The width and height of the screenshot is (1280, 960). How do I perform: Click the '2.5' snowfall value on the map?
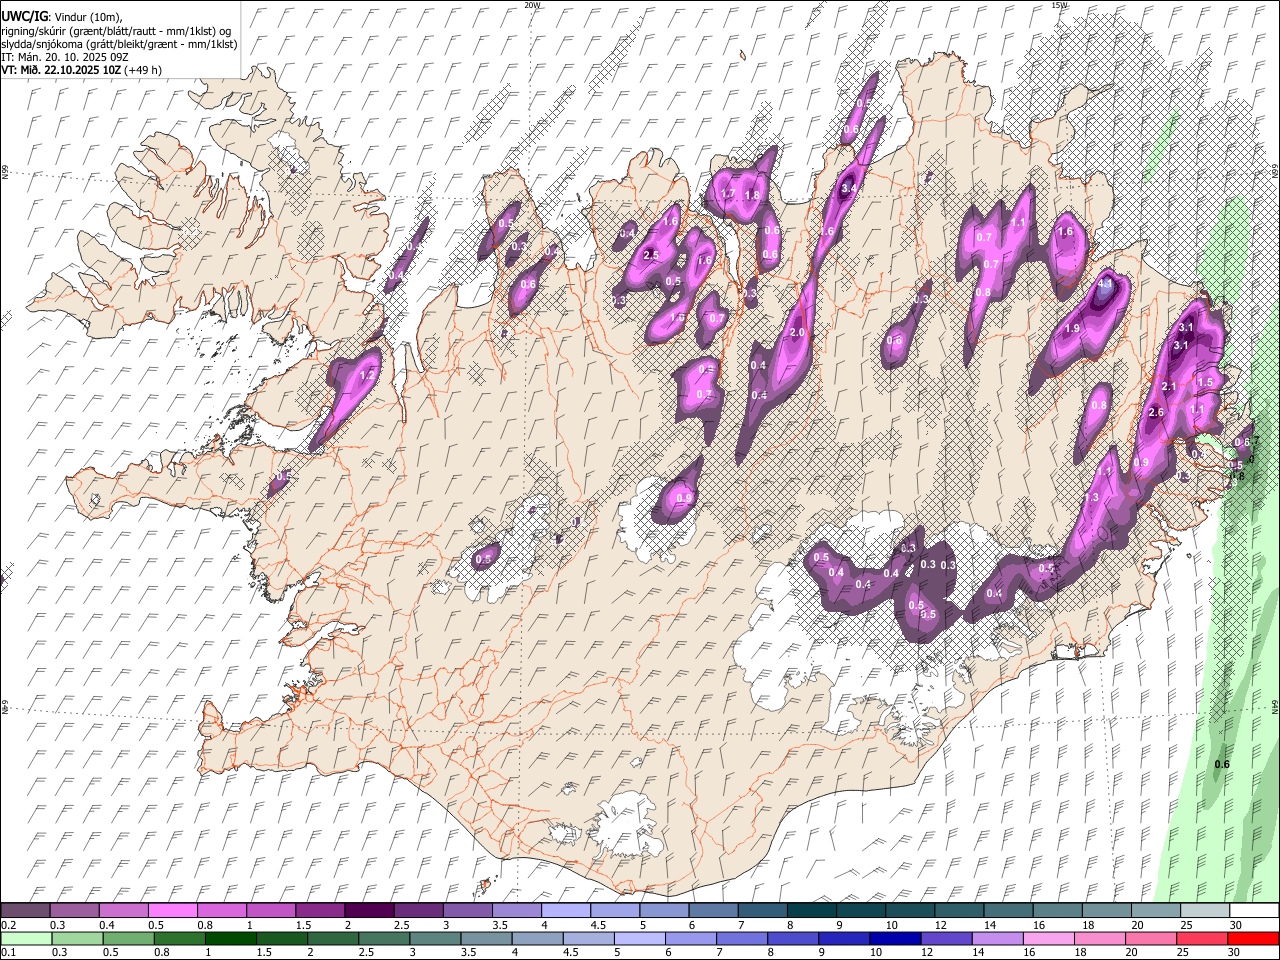(651, 256)
